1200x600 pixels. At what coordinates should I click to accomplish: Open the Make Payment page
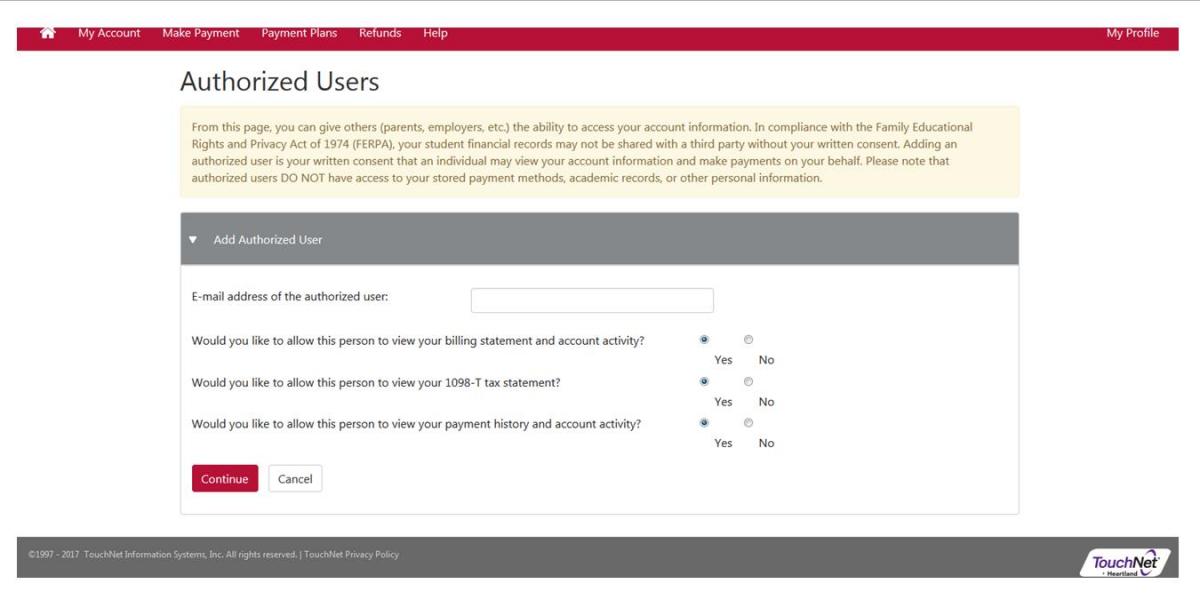click(x=200, y=32)
